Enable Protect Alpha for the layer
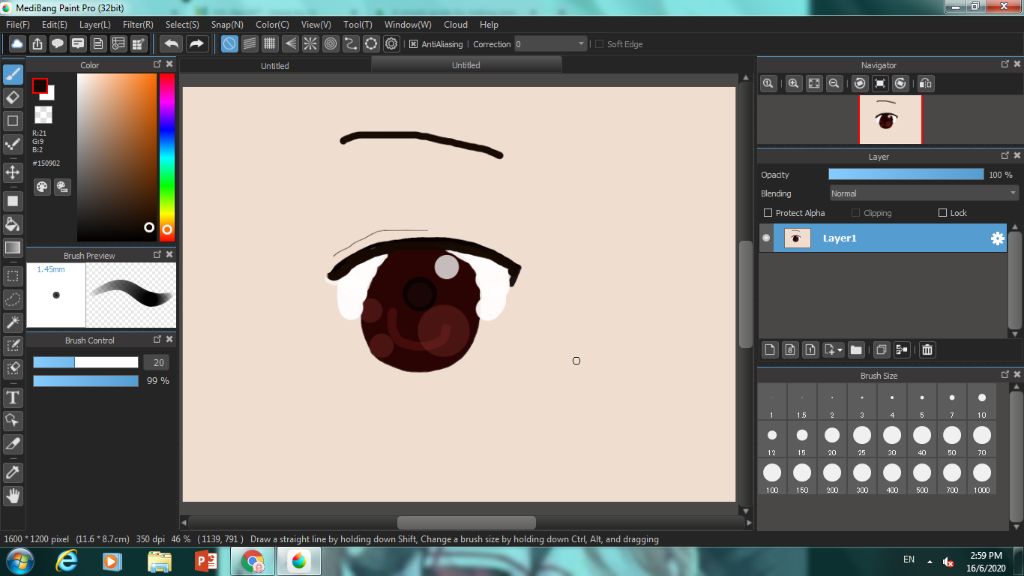 point(768,213)
